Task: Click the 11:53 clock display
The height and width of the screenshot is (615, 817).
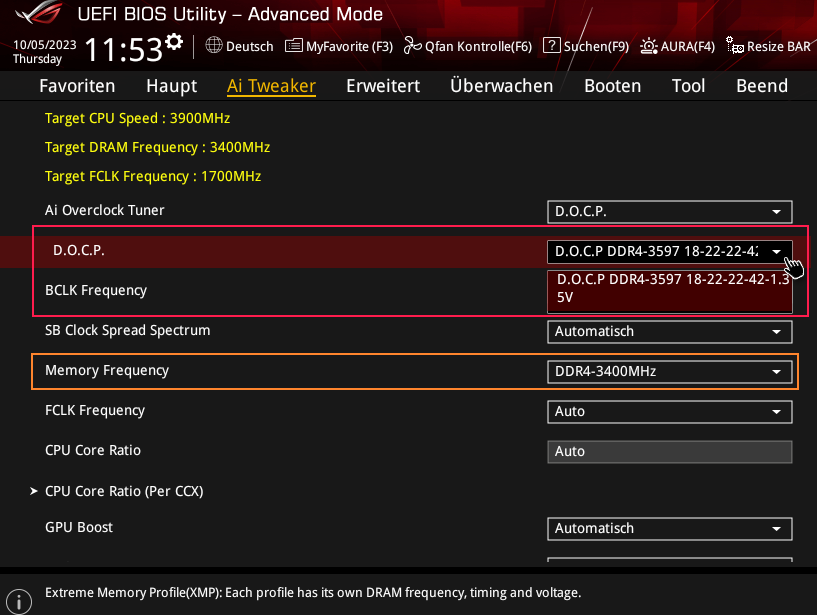Action: 123,50
